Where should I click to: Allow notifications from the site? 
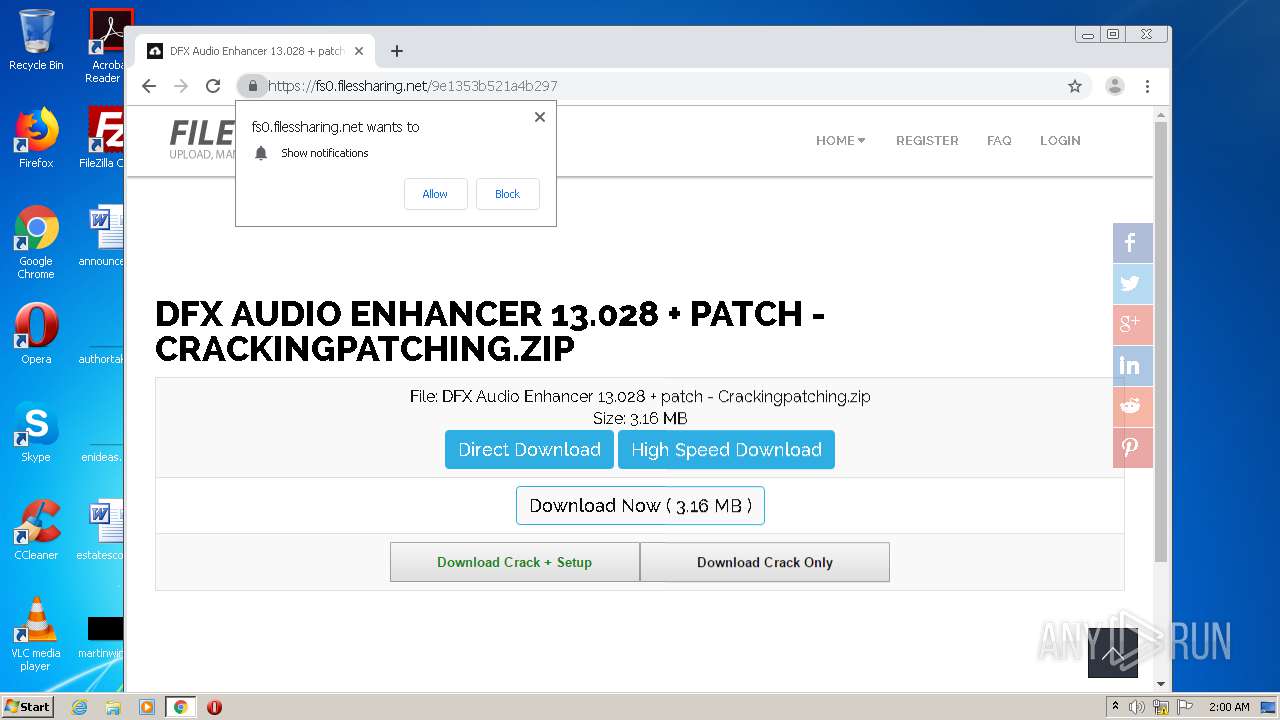click(435, 194)
